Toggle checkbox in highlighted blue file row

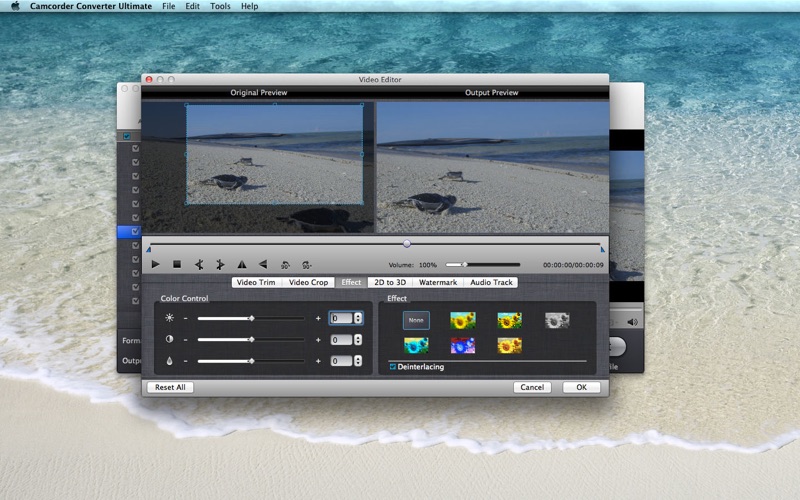coord(135,232)
